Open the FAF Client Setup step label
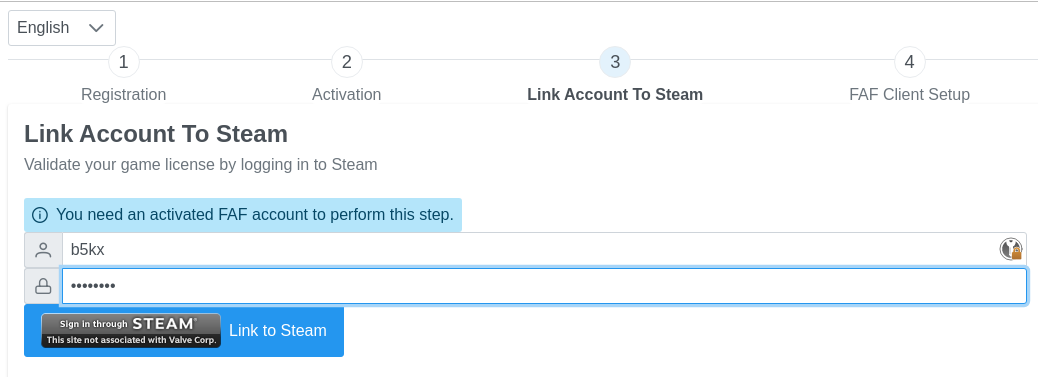 (910, 95)
